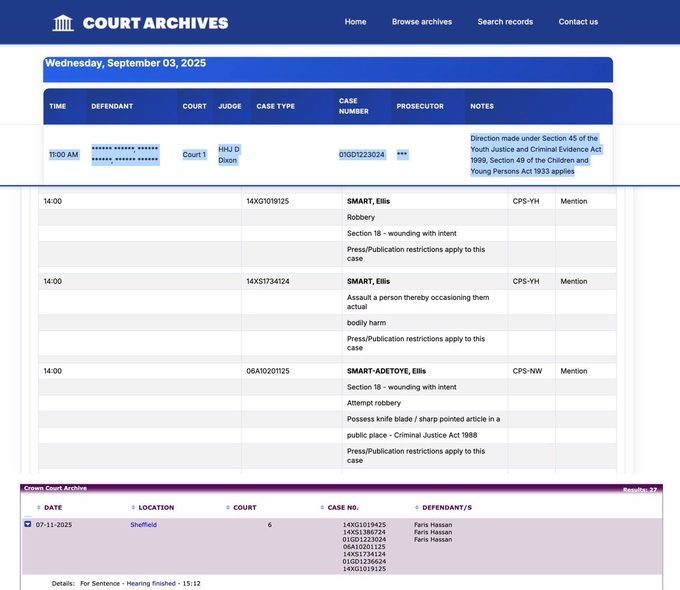Open the Contact us page

point(578,22)
